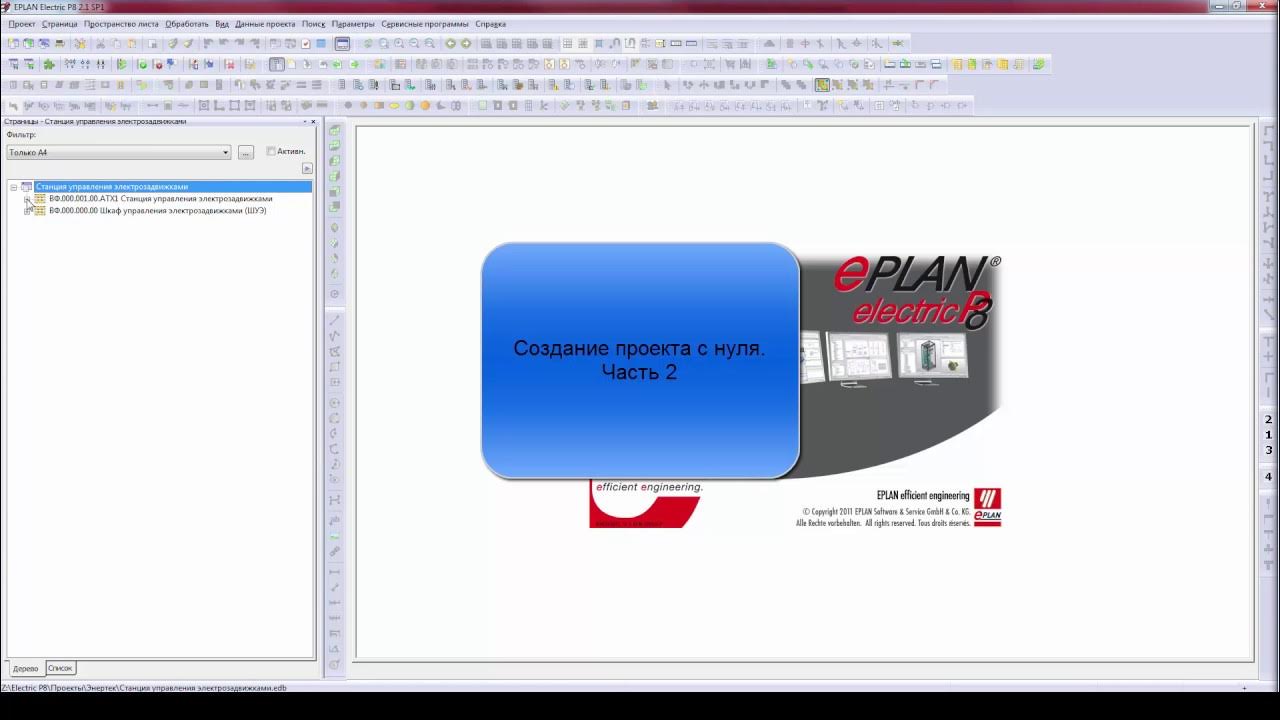This screenshot has width=1280, height=720.
Task: Open the Только А4 filter dropdown
Action: pyautogui.click(x=119, y=153)
